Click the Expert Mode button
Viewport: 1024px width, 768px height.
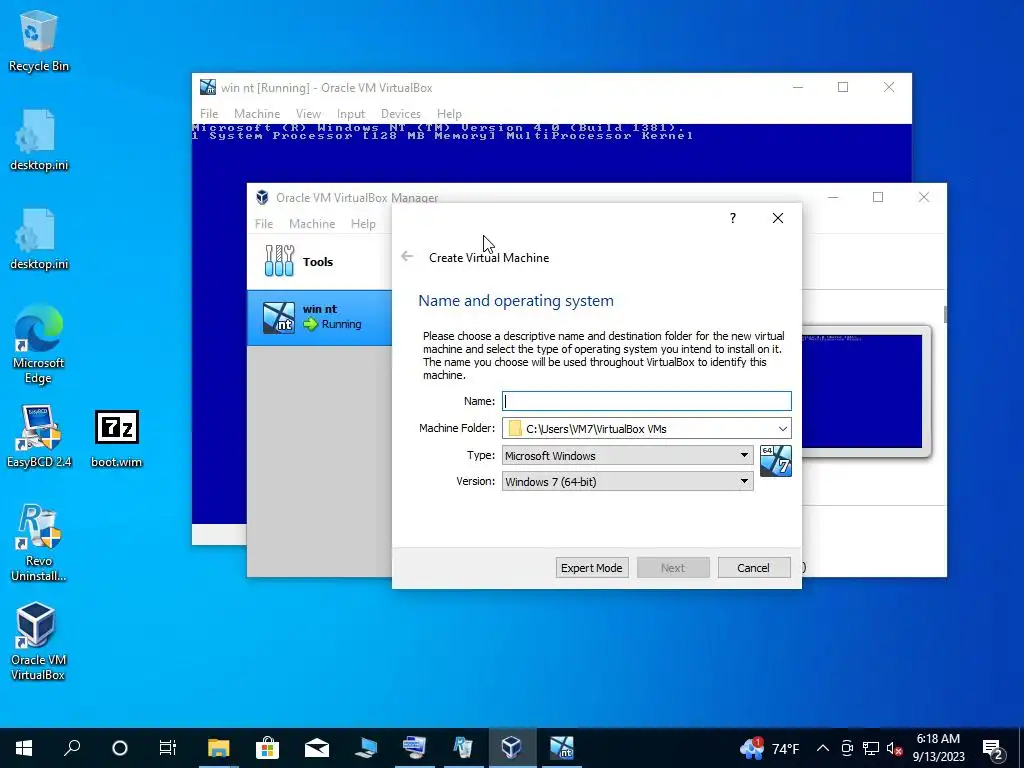click(592, 568)
